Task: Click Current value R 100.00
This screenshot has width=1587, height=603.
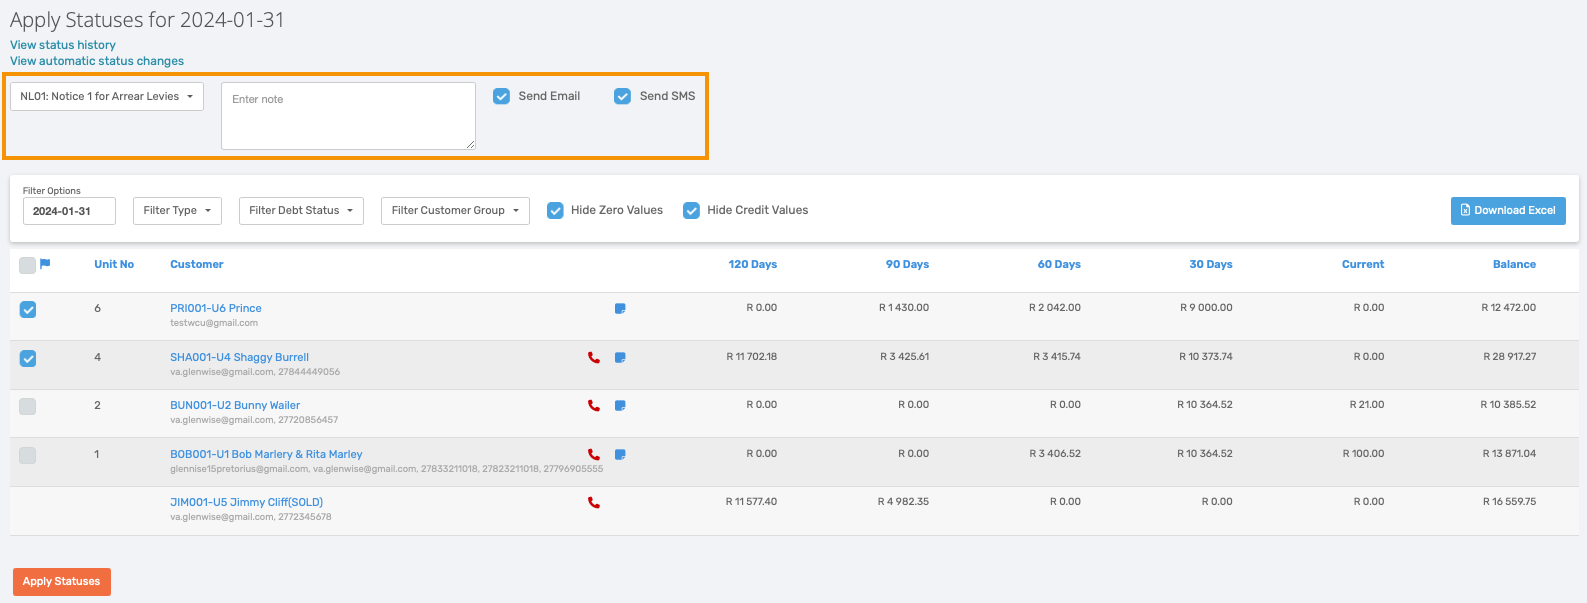Action: [1363, 454]
